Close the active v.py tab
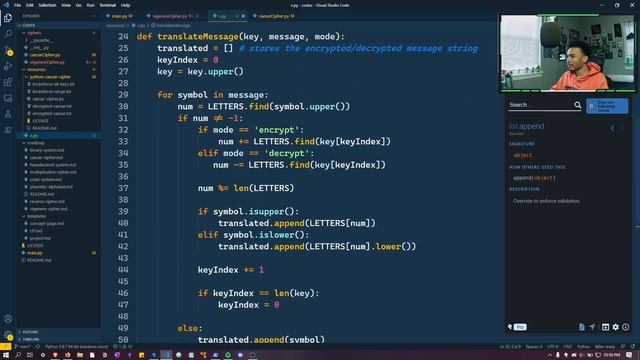 click(243, 16)
